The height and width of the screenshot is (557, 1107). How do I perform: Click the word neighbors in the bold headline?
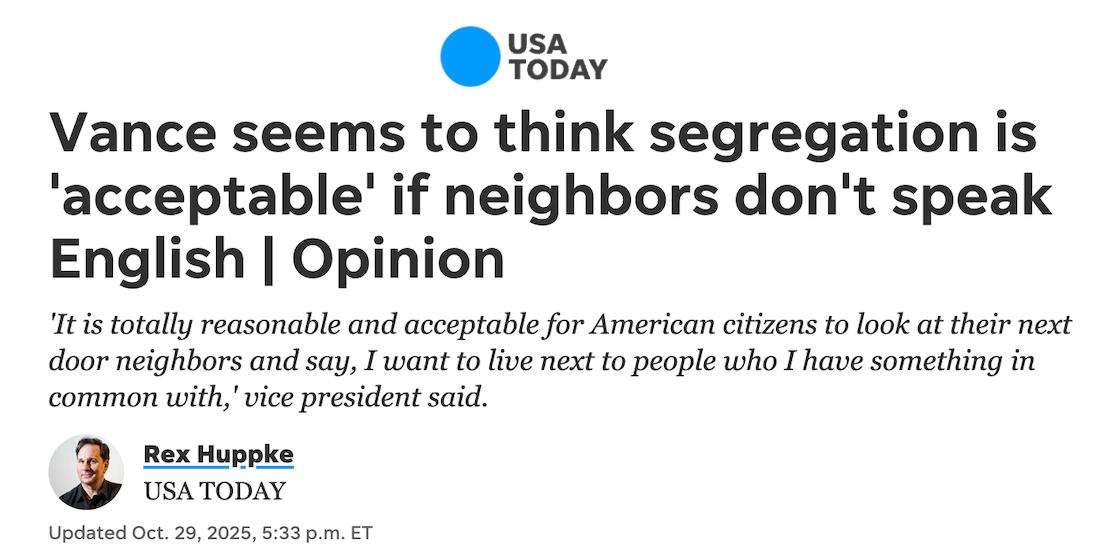[x=566, y=197]
